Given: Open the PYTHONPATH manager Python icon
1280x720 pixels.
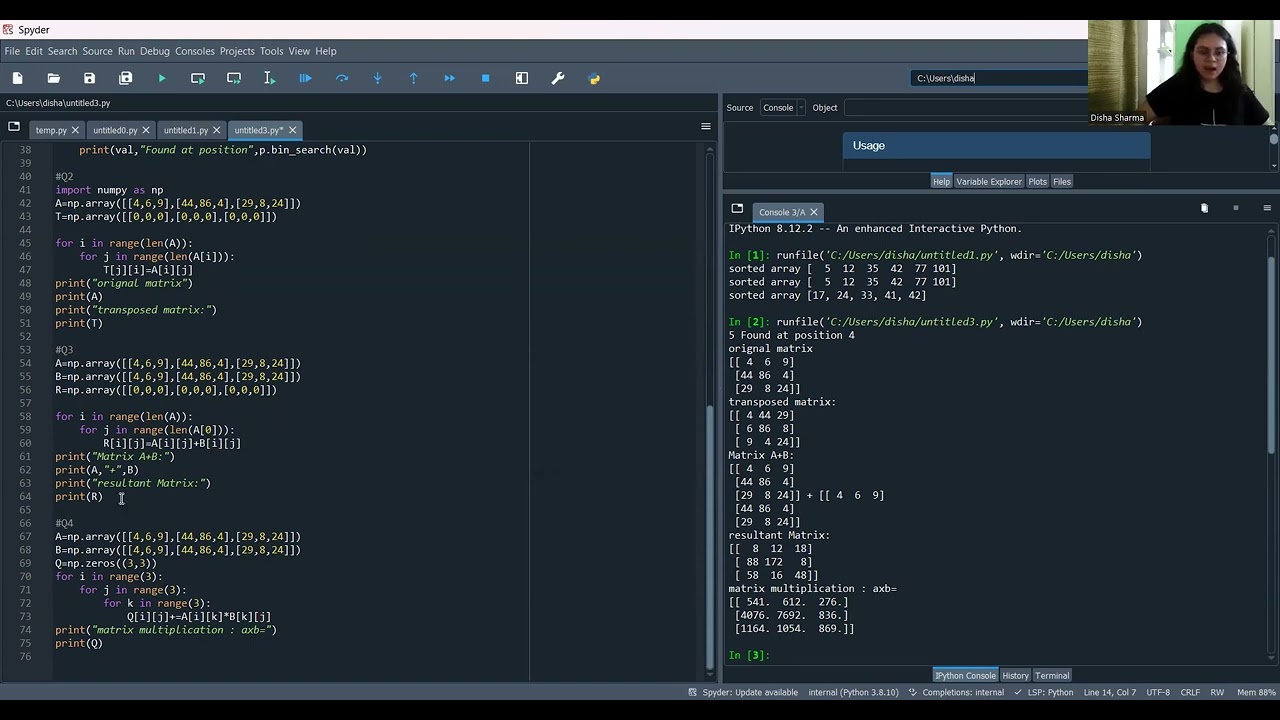Looking at the screenshot, I should click(594, 78).
